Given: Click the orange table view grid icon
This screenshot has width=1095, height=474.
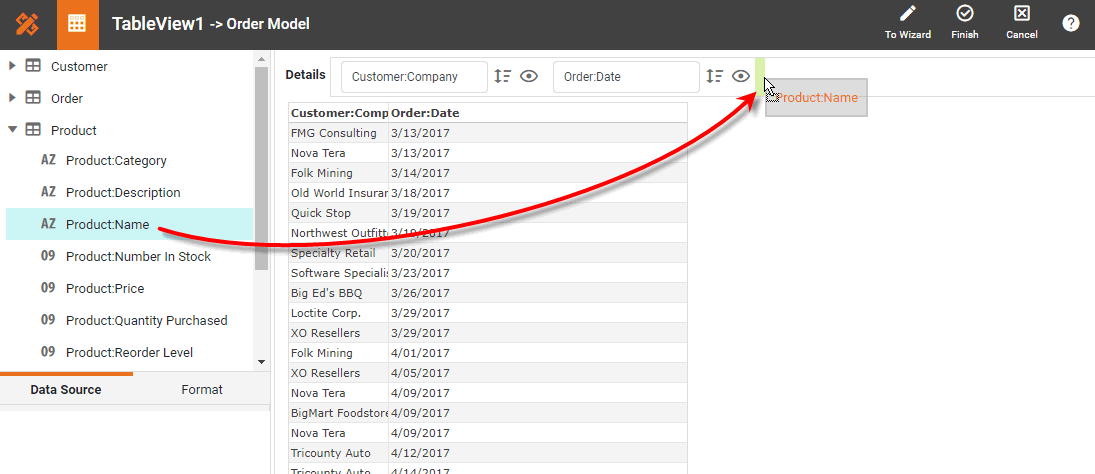Looking at the screenshot, I should (x=77, y=24).
